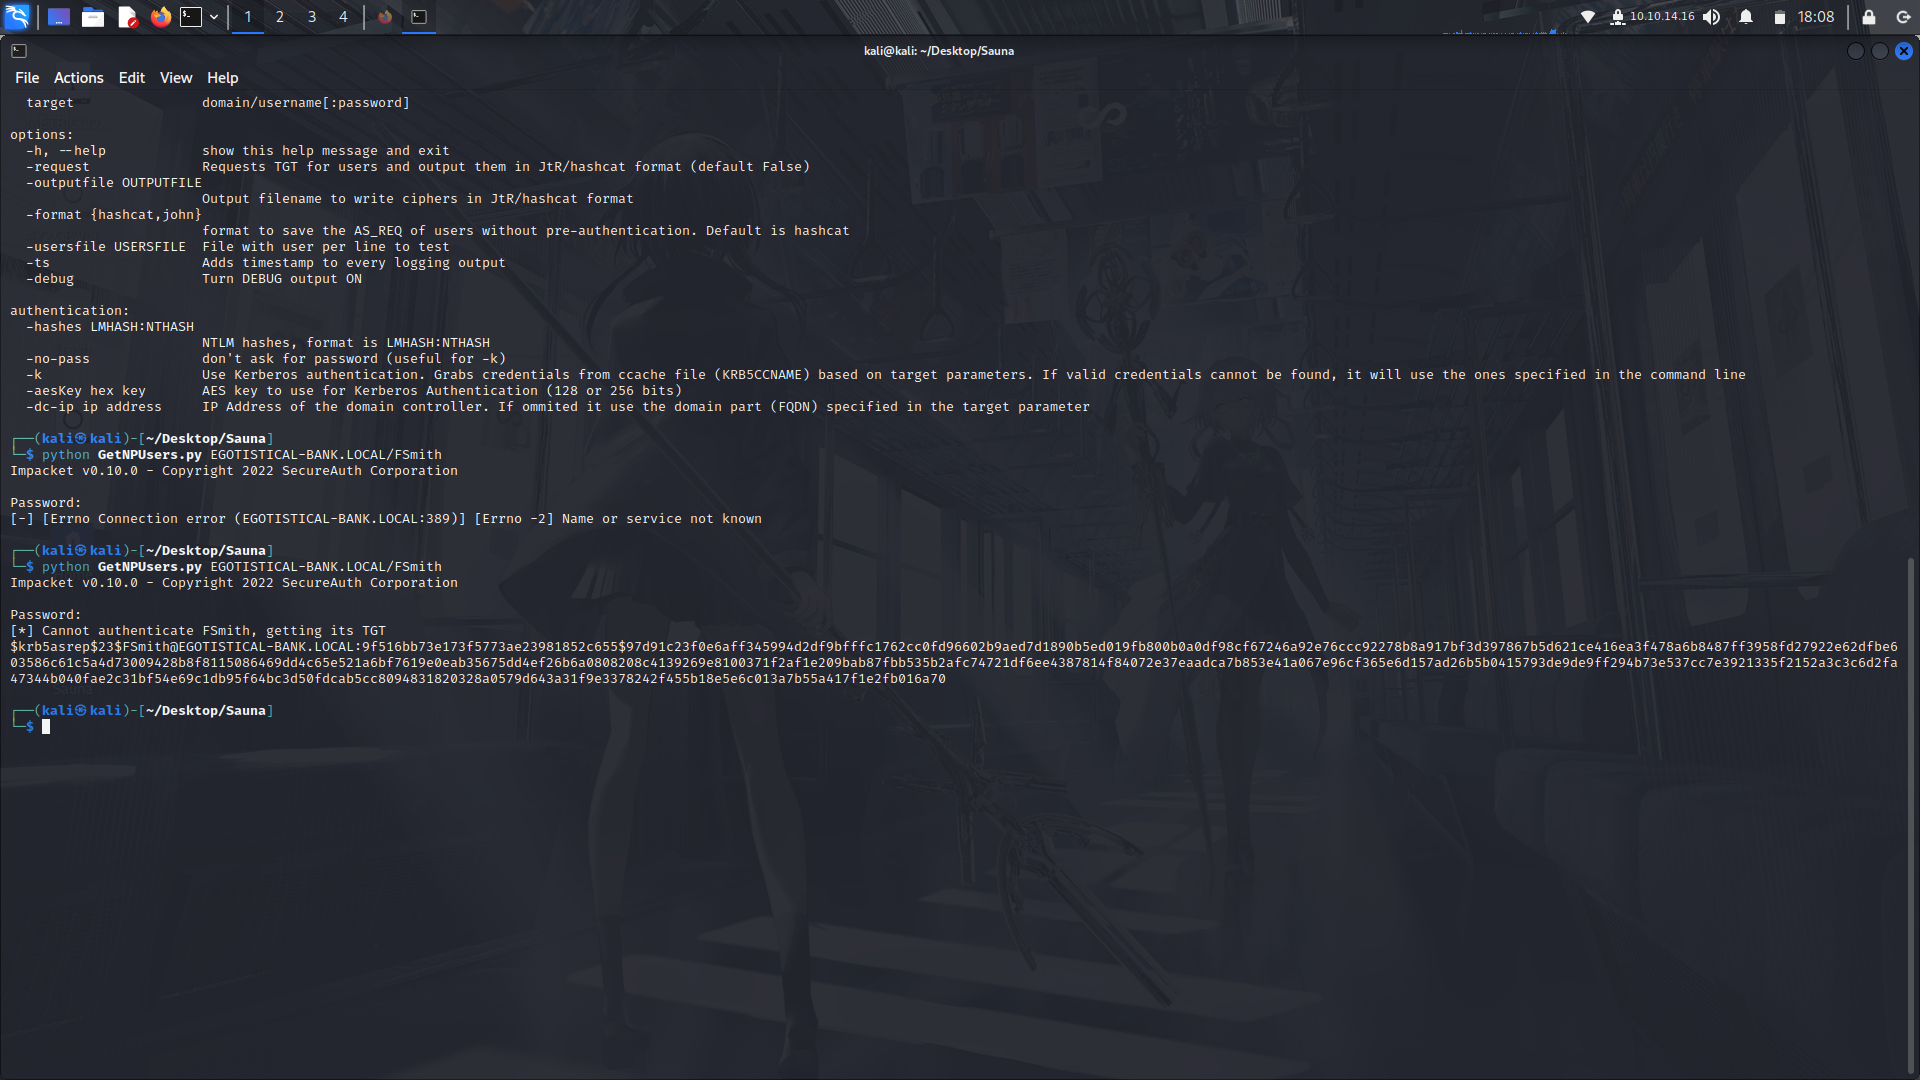Open the notifications bell

(1746, 16)
